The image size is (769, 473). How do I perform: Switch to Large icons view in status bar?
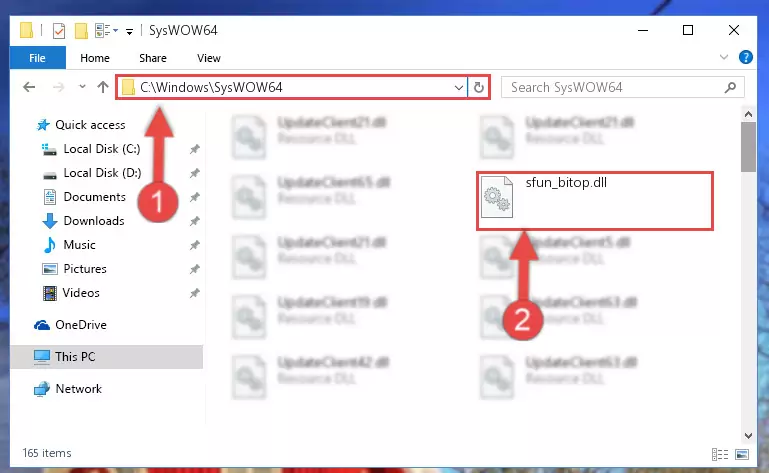742,454
